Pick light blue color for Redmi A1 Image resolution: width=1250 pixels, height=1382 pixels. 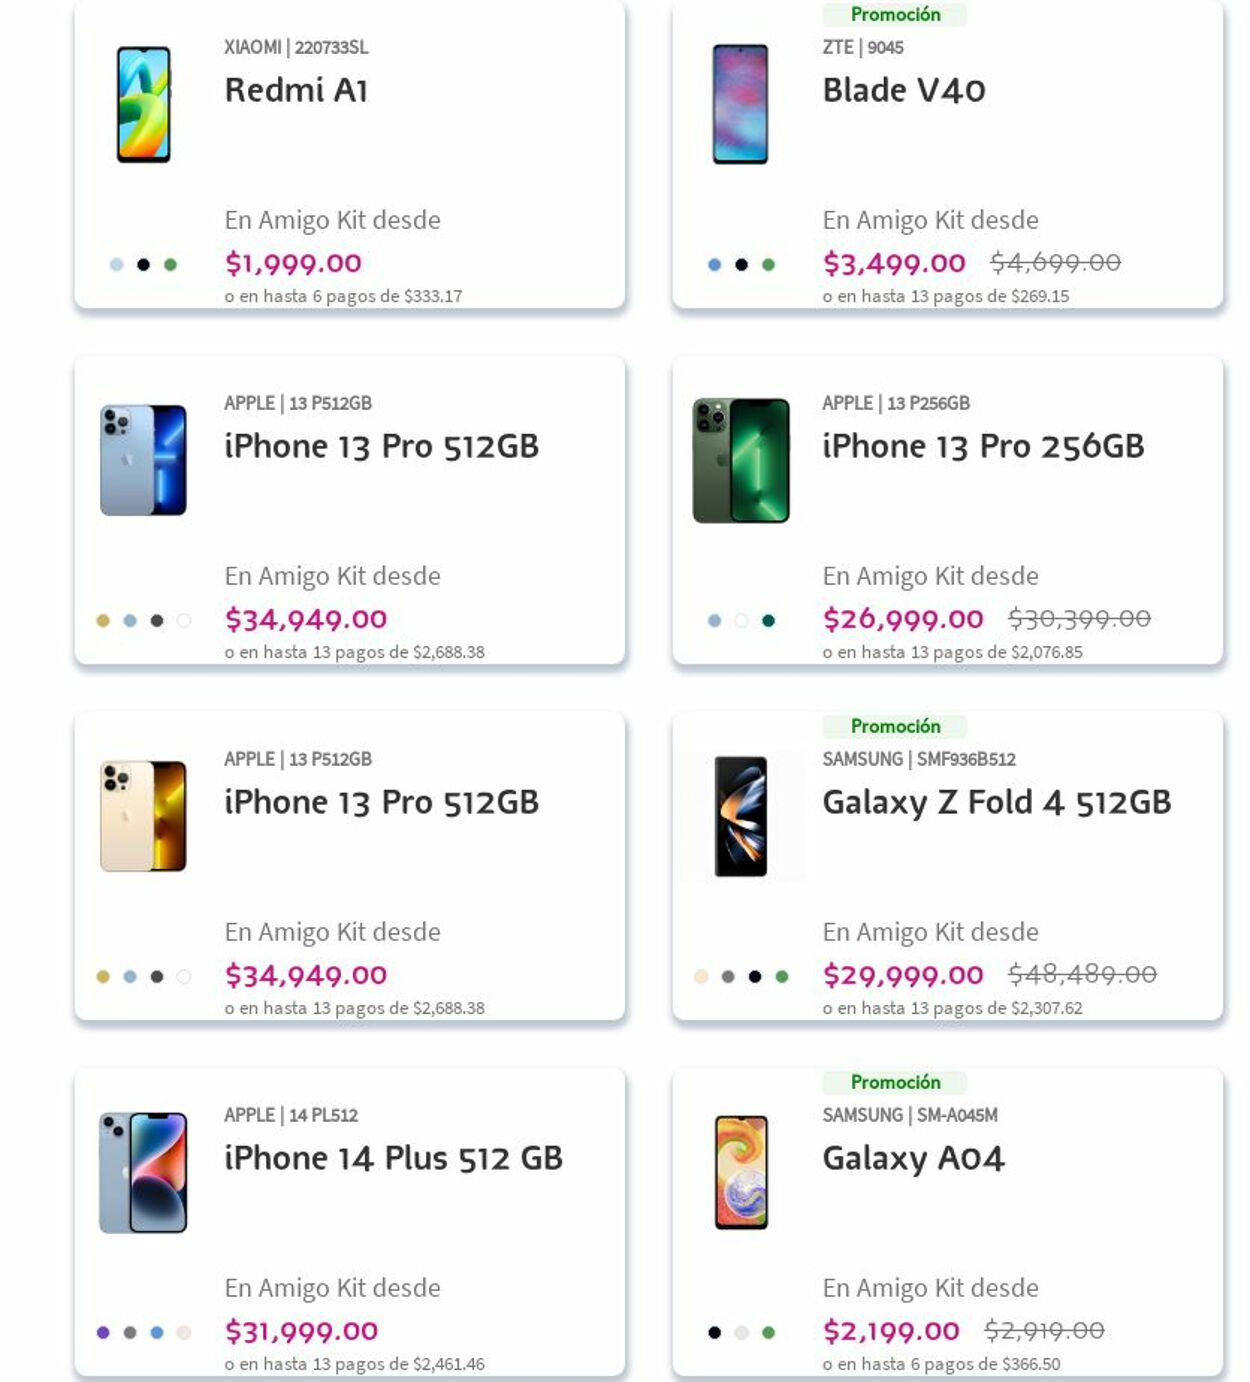pyautogui.click(x=116, y=265)
